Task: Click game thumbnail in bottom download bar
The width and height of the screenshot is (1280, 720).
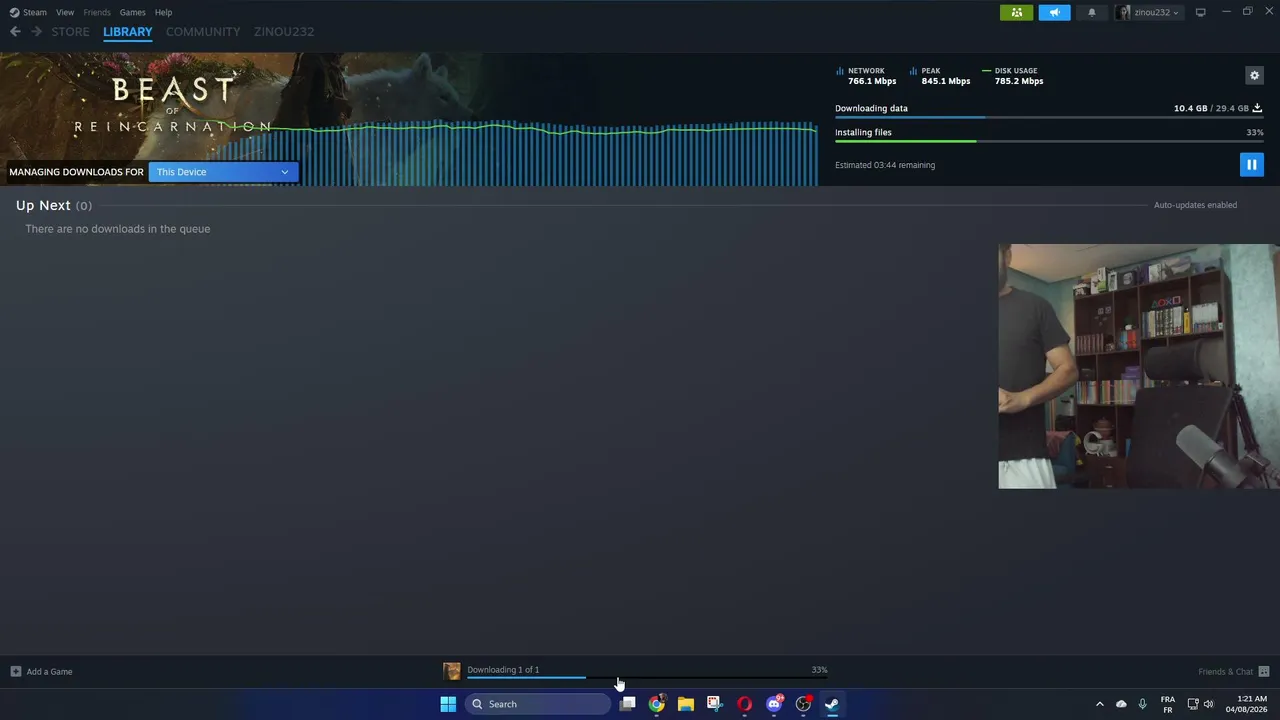Action: point(452,671)
